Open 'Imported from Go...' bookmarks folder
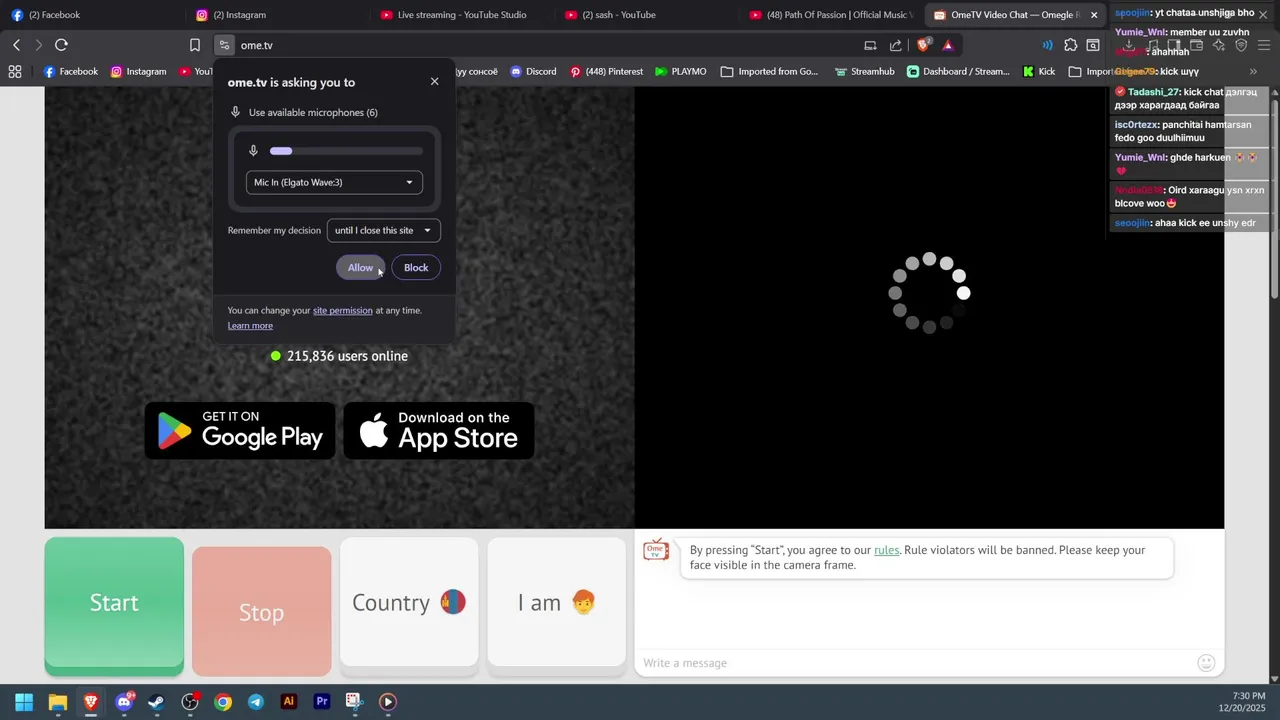The image size is (1280, 720). pyautogui.click(x=769, y=71)
